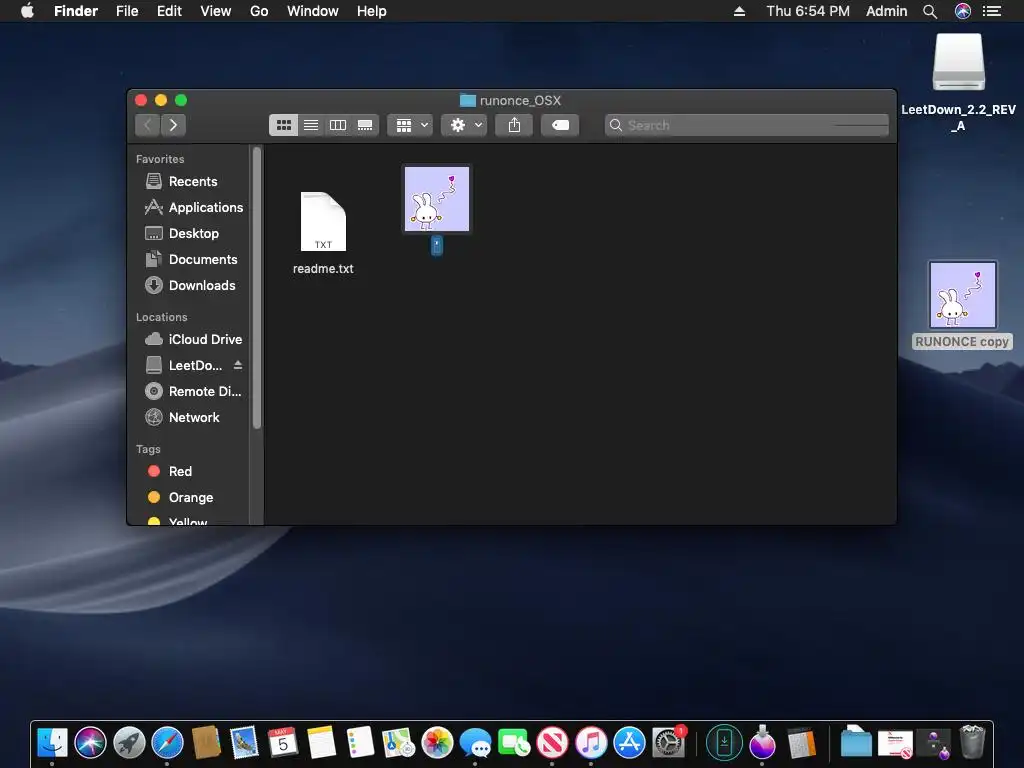1024x768 pixels.
Task: Open Notification Center from menu bar
Action: (992, 11)
